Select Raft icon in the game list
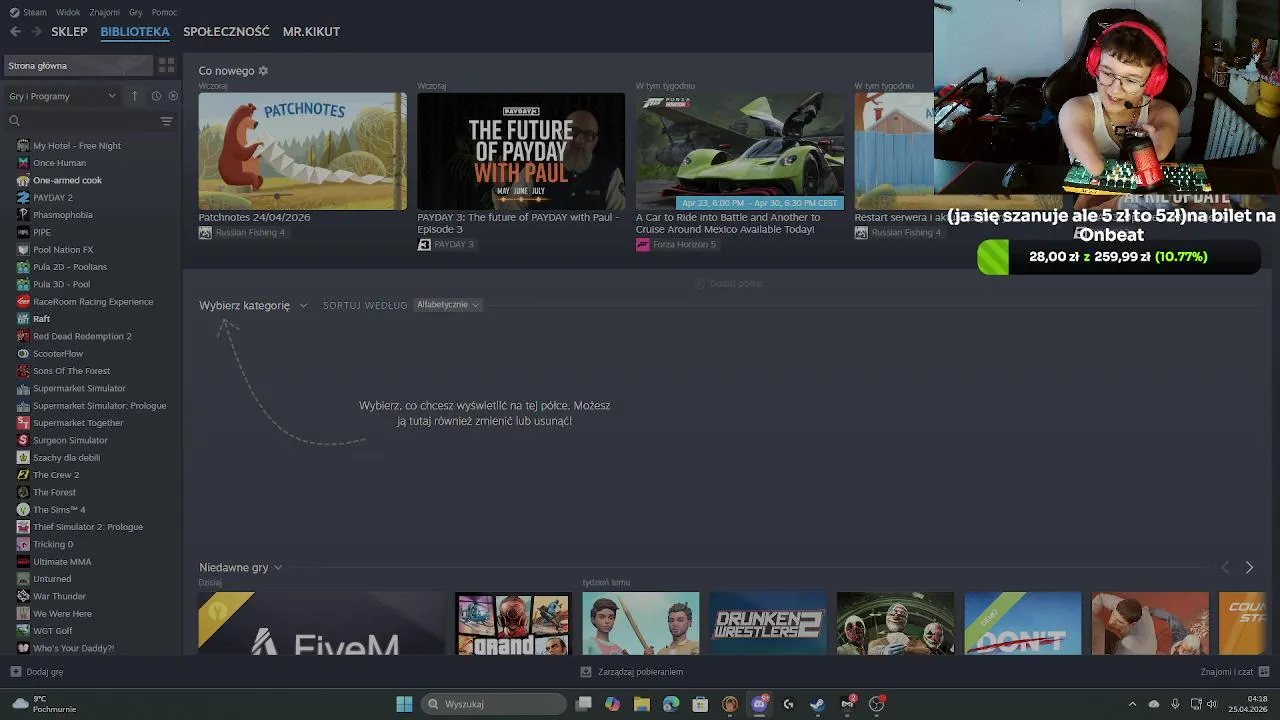 (x=23, y=319)
